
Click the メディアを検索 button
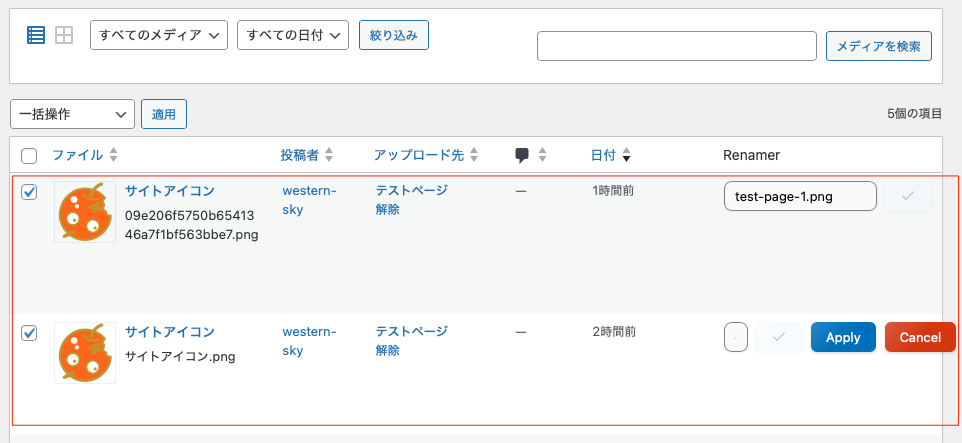click(879, 46)
